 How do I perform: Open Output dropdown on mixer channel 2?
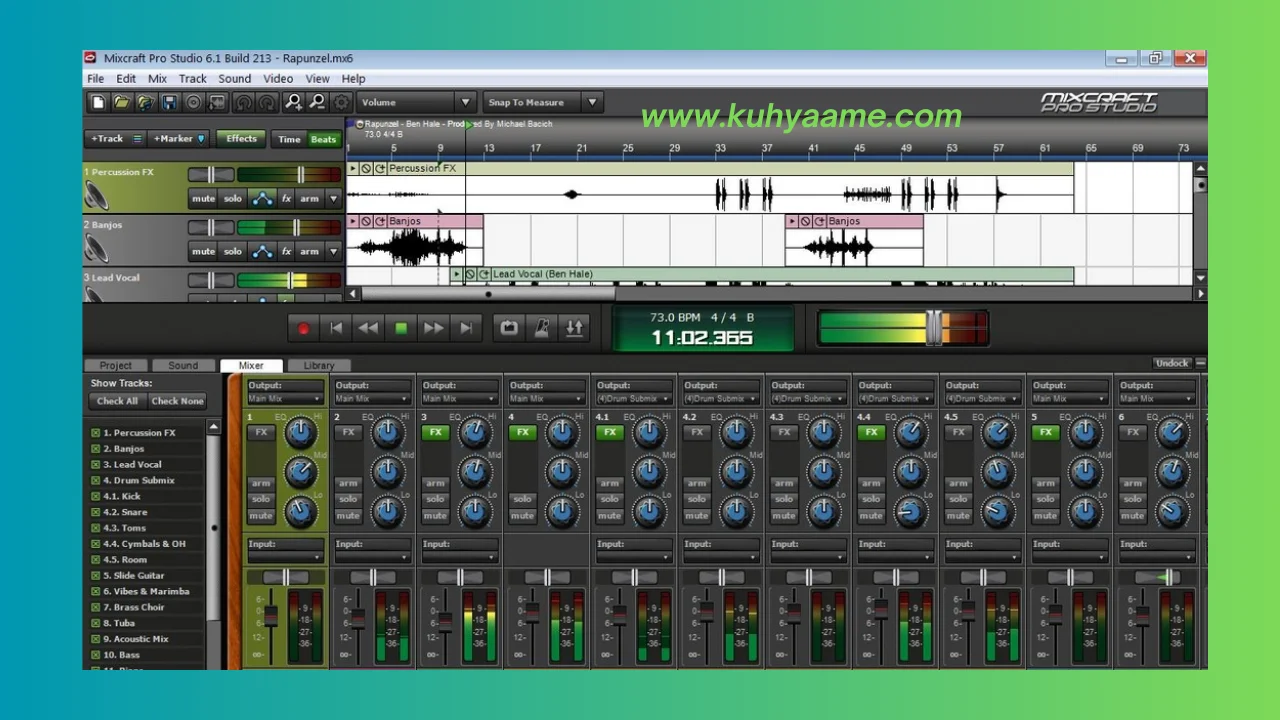tap(373, 399)
